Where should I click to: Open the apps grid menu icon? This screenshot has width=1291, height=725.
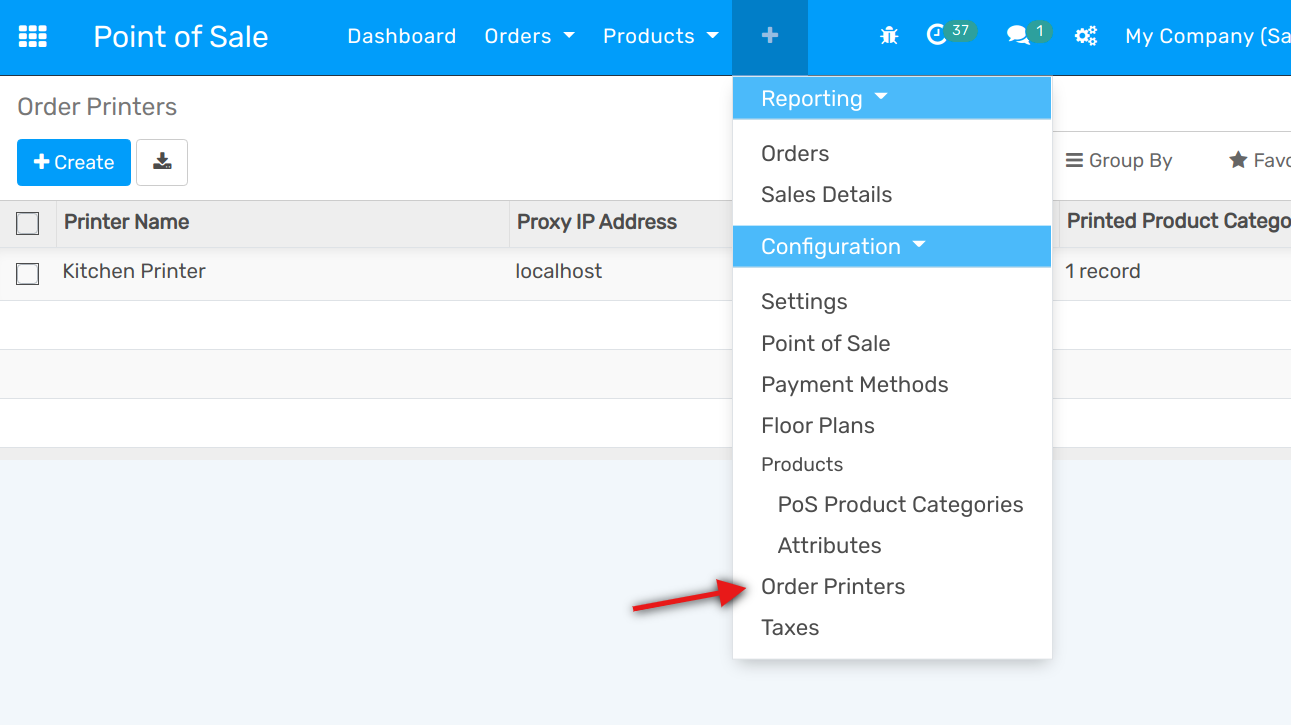point(33,37)
